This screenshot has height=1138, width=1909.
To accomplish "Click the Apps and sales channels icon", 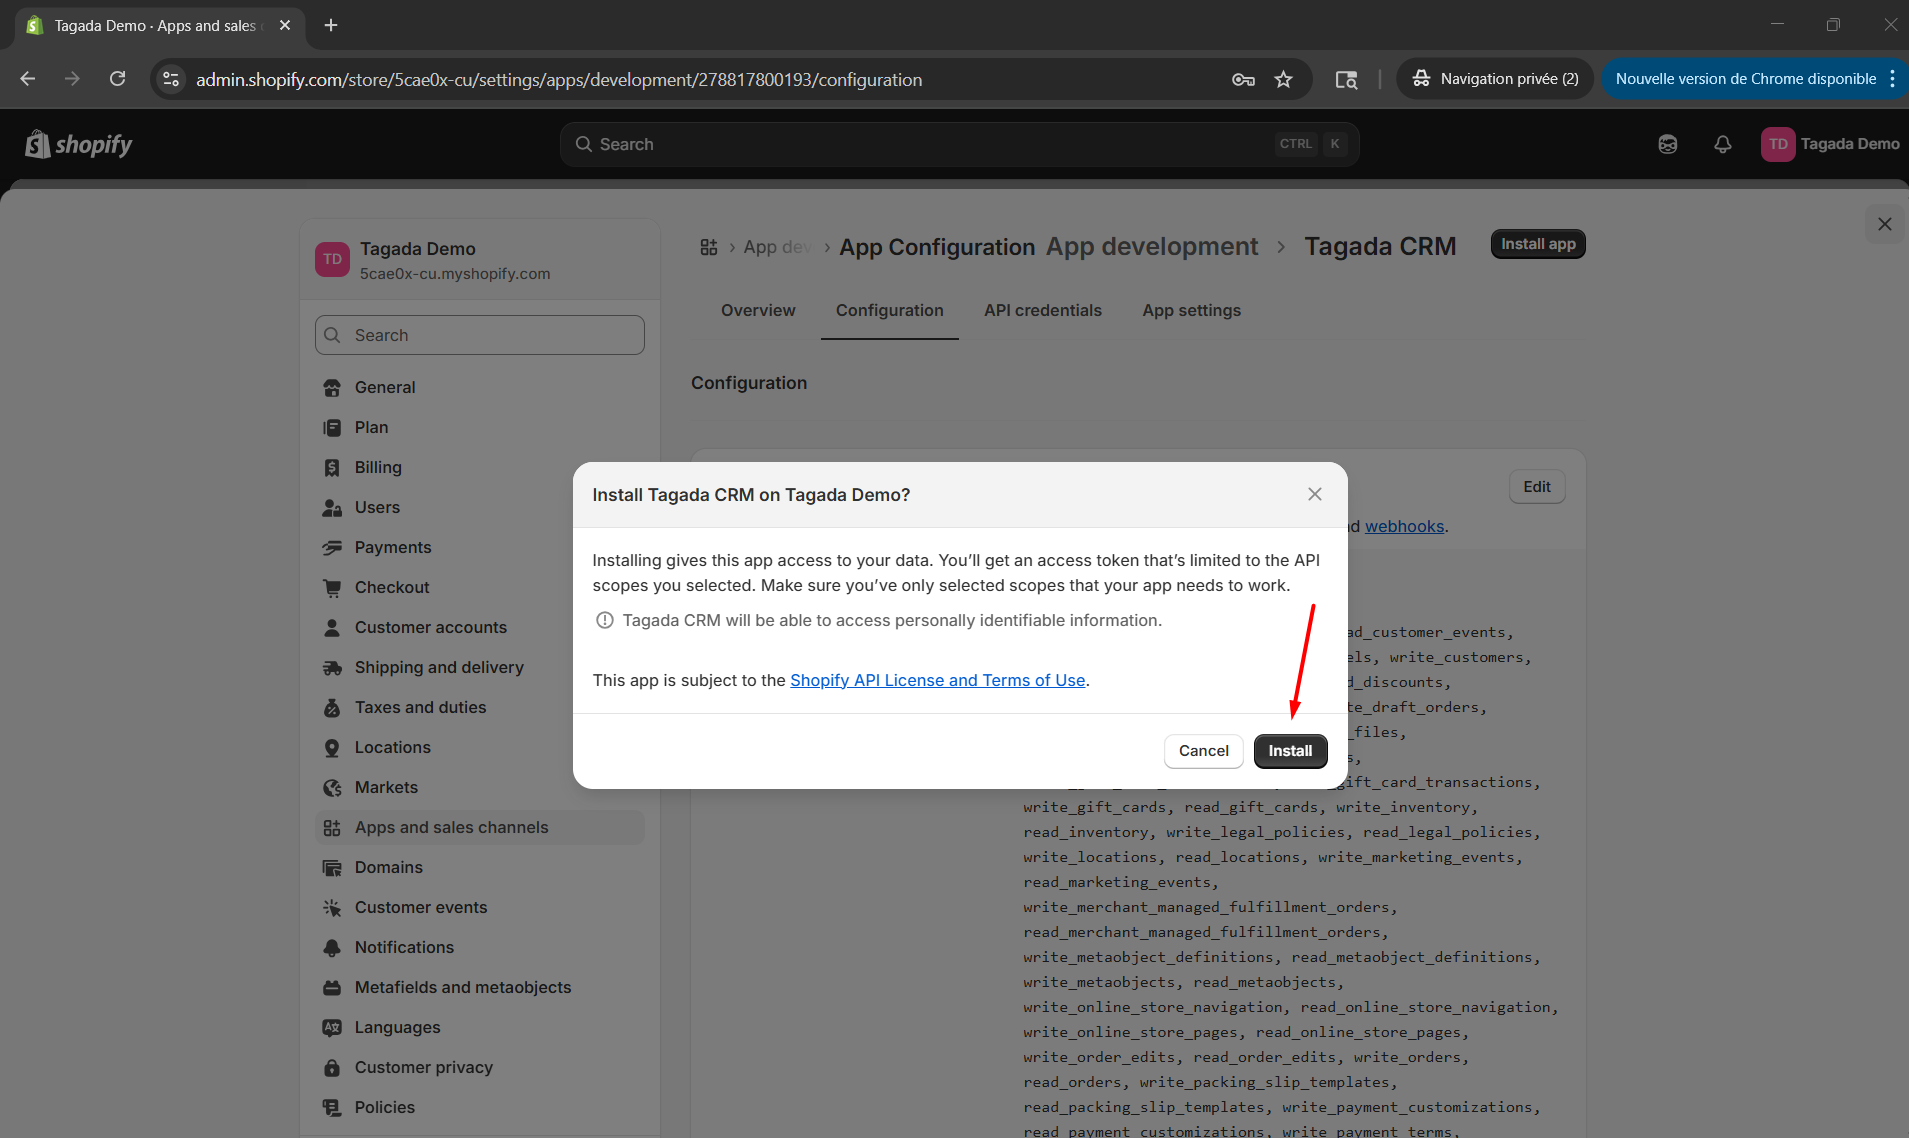I will tap(332, 828).
